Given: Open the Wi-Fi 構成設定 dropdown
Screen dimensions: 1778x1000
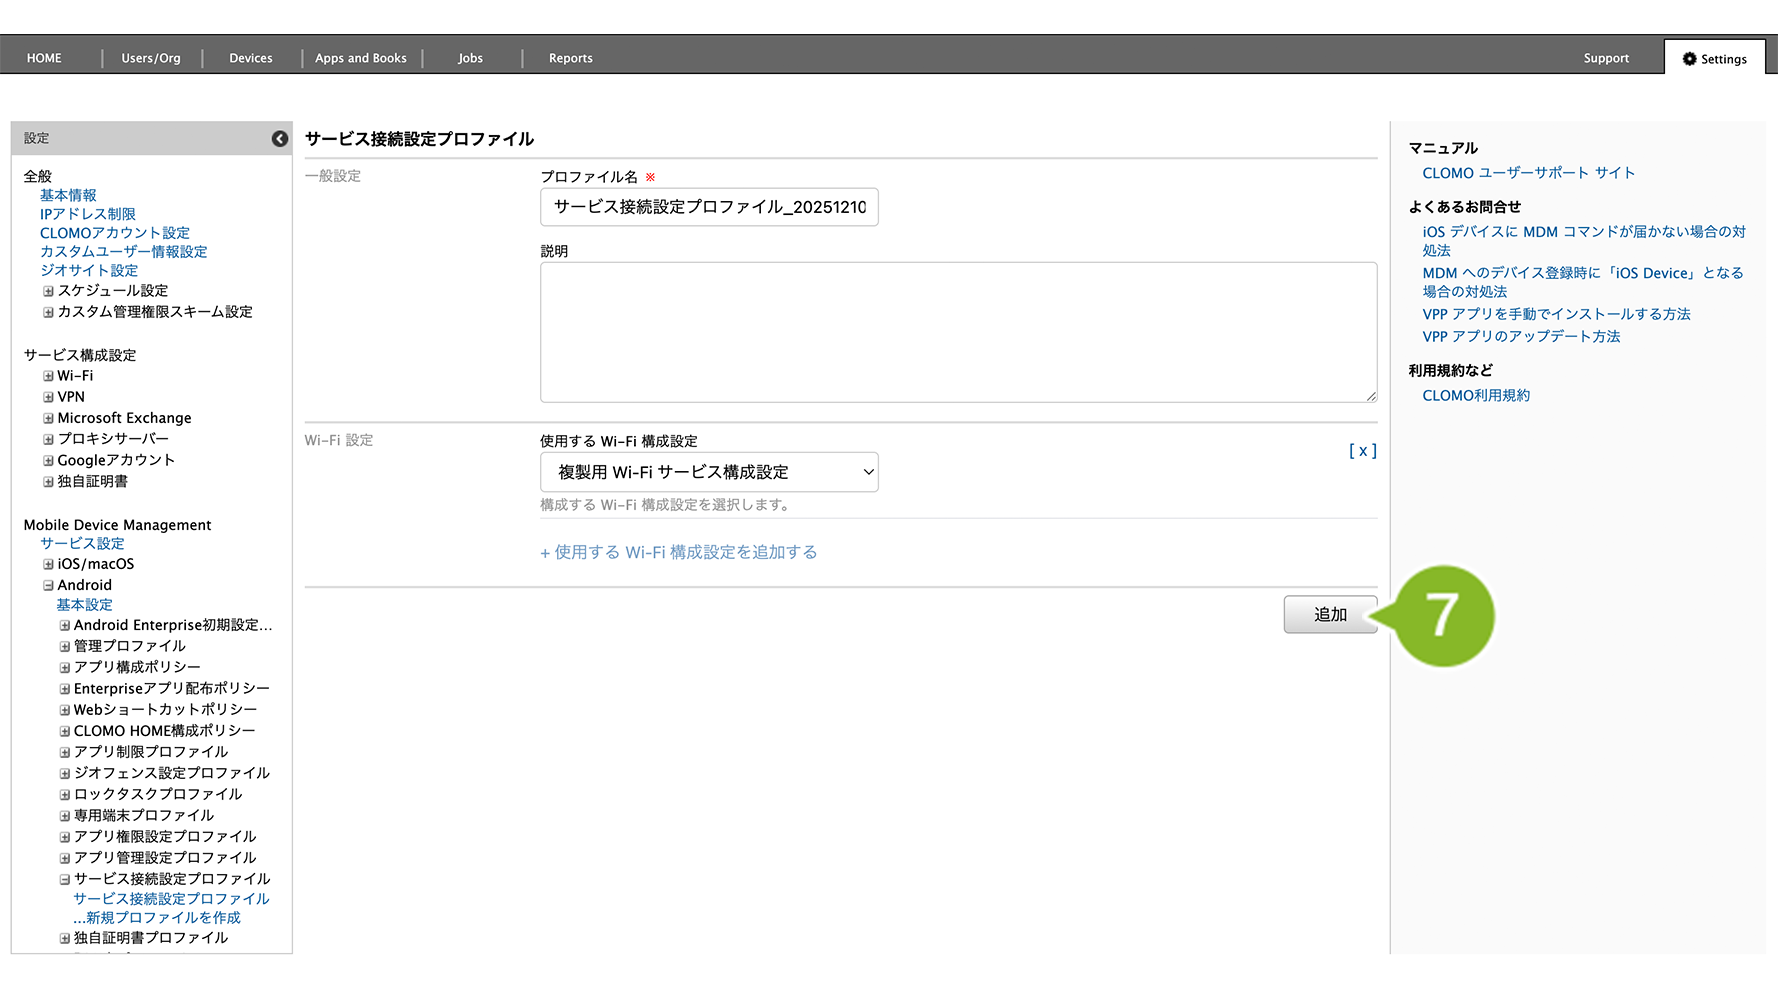Looking at the screenshot, I should 708,472.
